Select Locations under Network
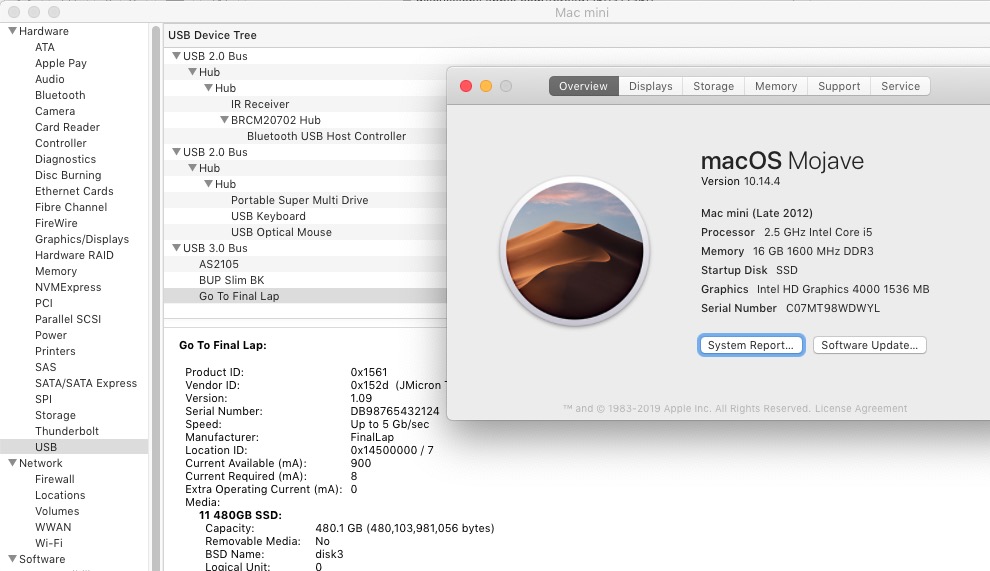 60,495
